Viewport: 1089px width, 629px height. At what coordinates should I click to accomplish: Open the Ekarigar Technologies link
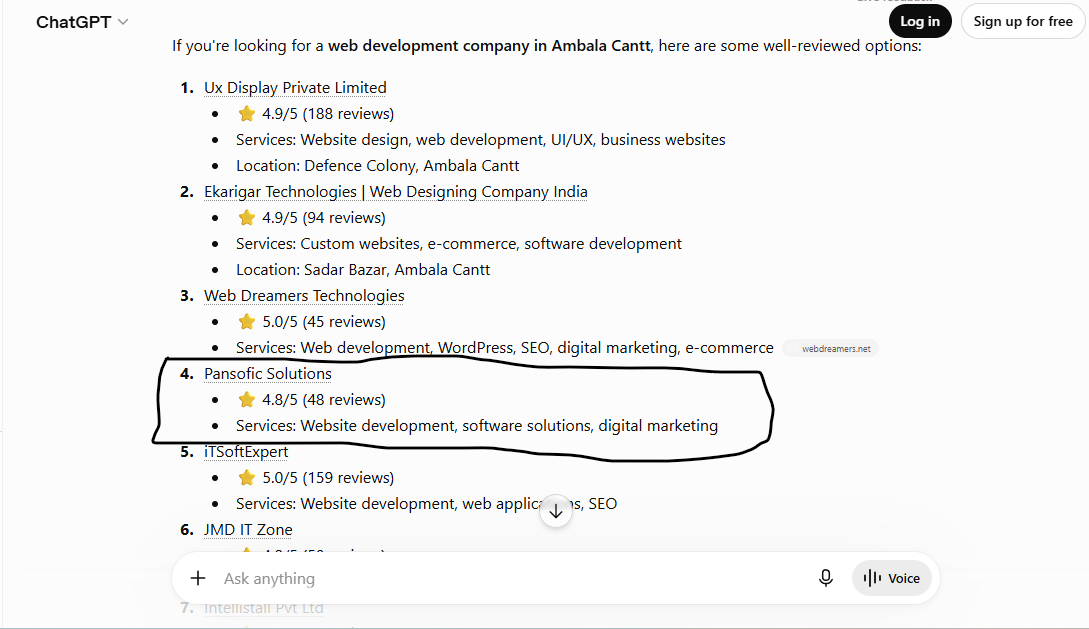[396, 192]
